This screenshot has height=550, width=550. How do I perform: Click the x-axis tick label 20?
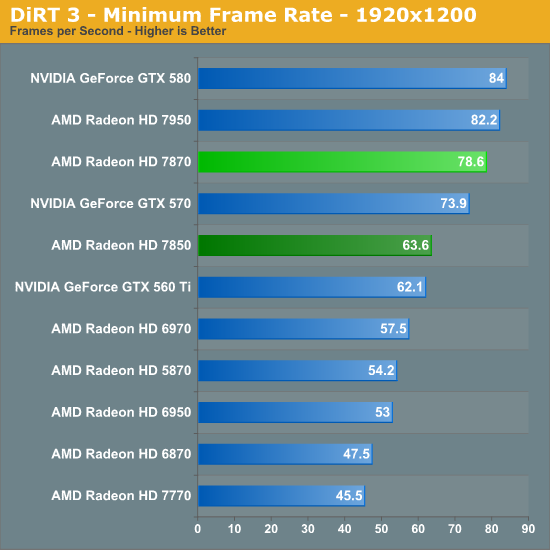pos(271,529)
